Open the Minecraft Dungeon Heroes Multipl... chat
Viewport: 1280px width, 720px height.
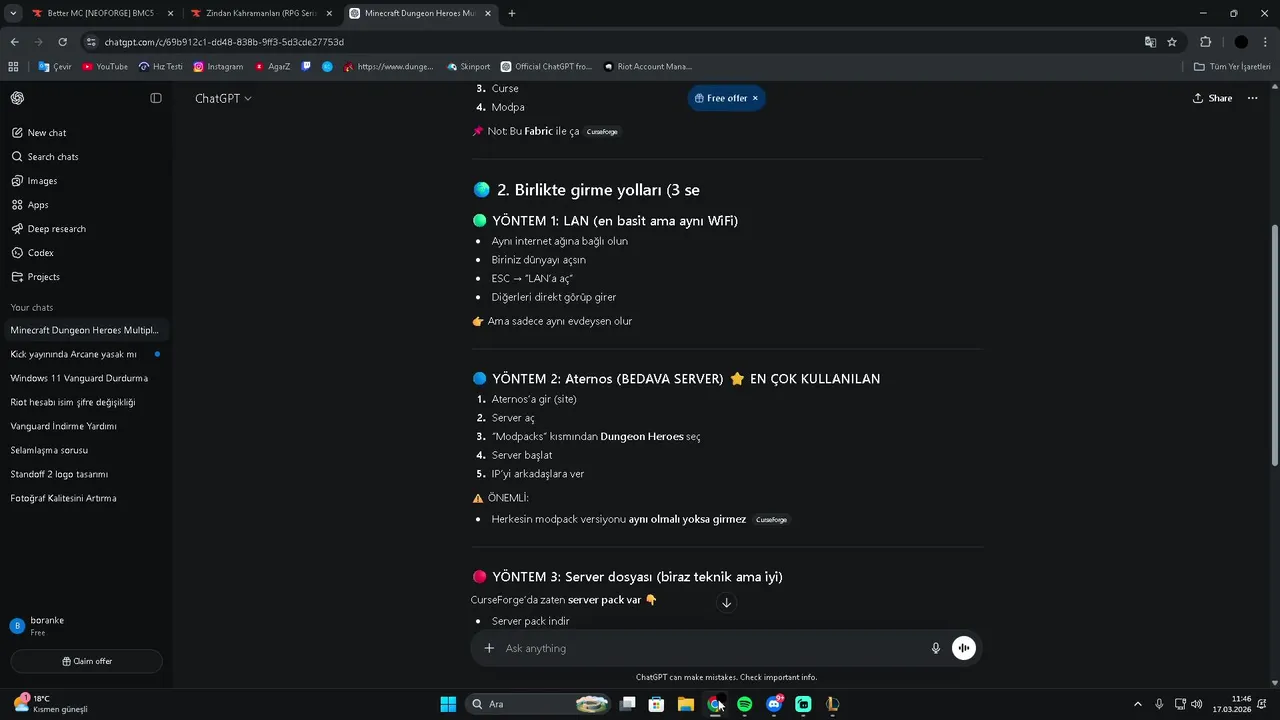pyautogui.click(x=85, y=330)
